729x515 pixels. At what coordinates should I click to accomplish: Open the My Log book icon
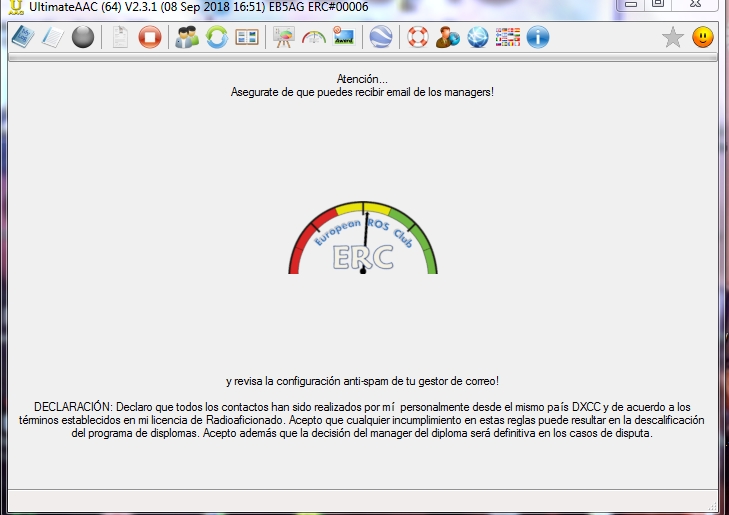(23, 37)
